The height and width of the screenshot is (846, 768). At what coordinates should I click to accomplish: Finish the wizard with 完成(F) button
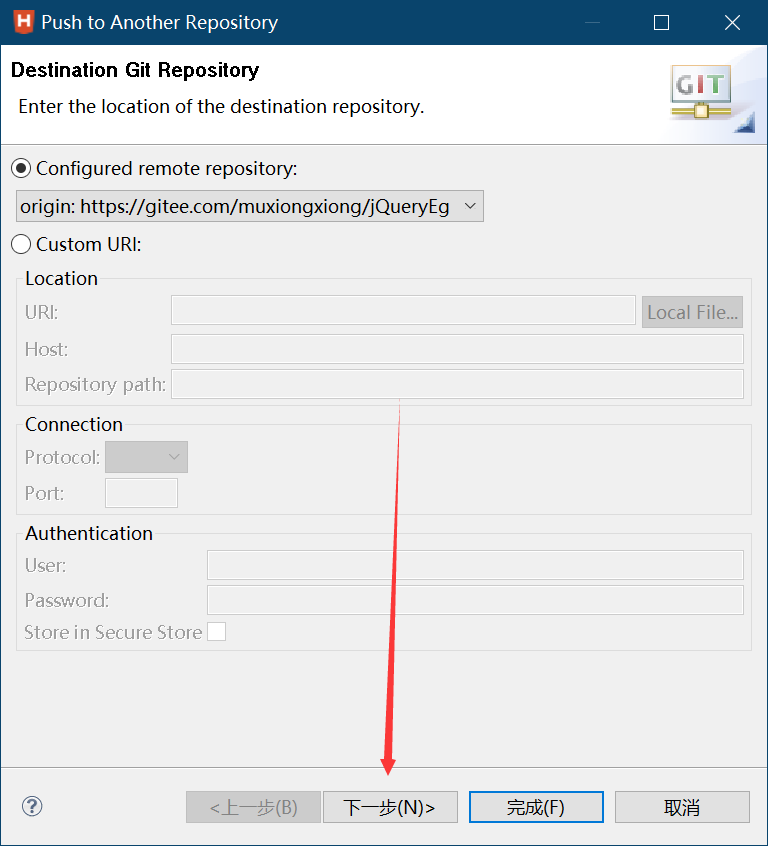[x=536, y=807]
